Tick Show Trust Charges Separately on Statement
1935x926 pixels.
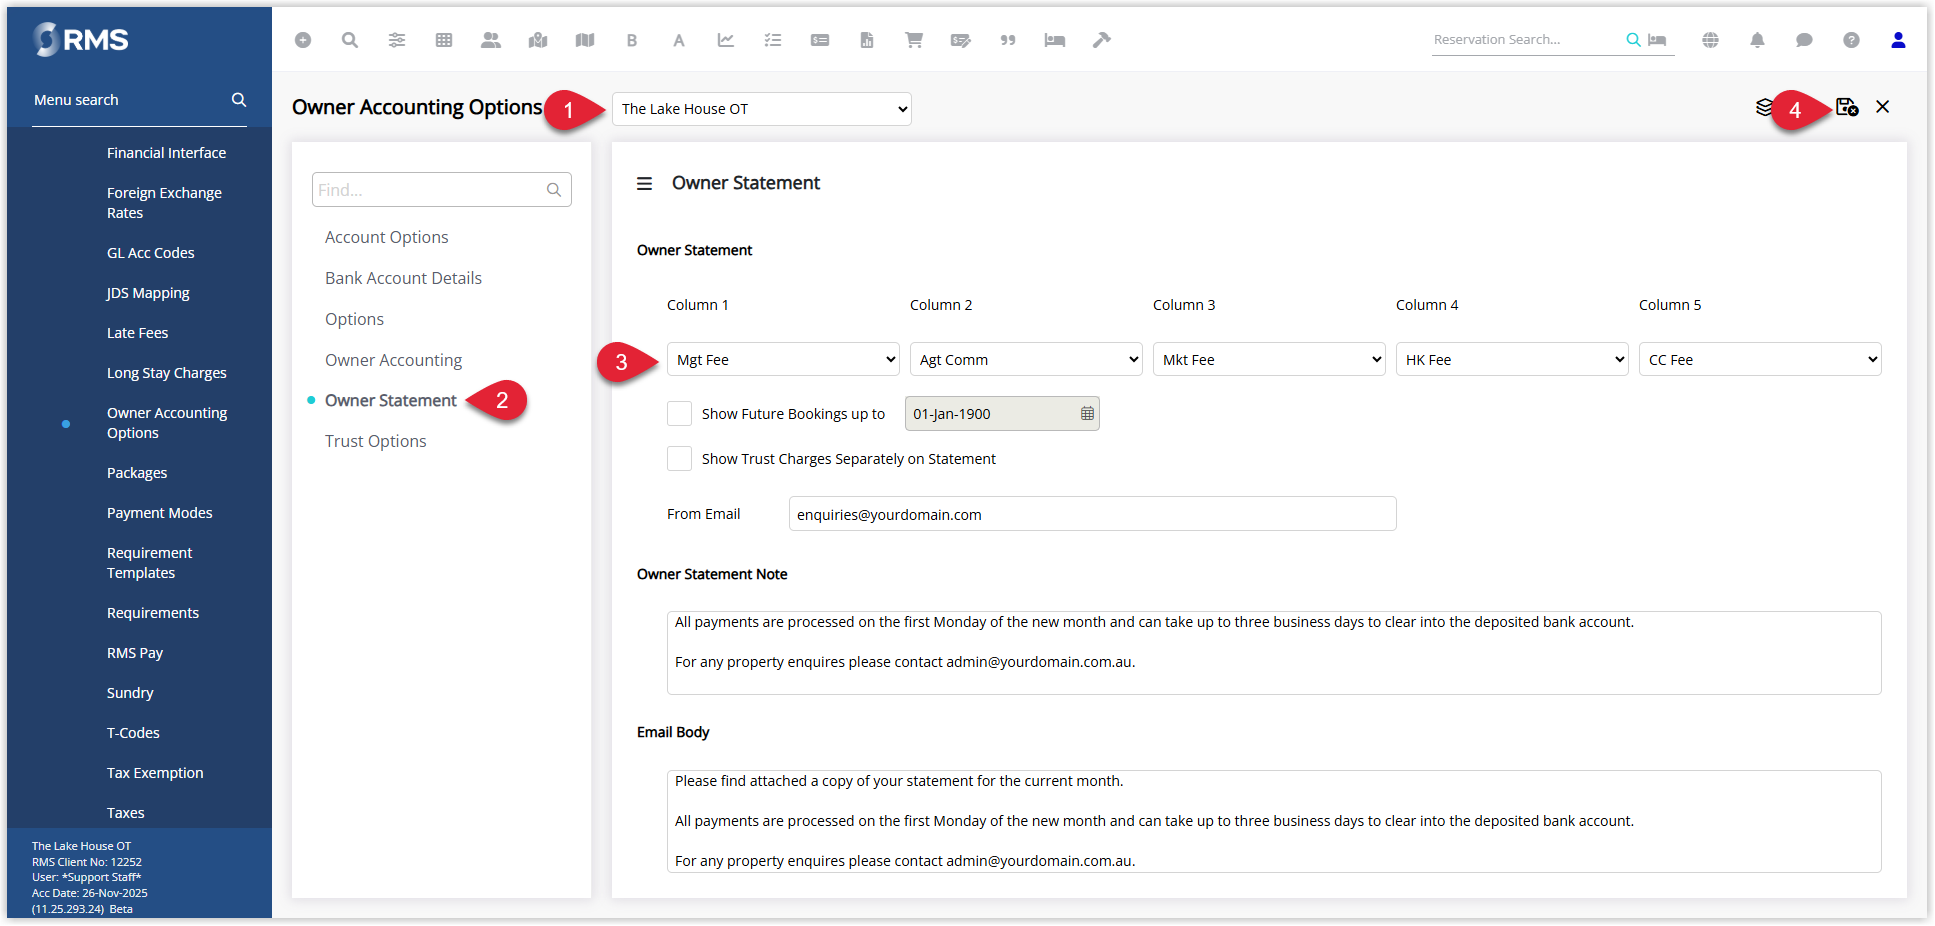679,459
